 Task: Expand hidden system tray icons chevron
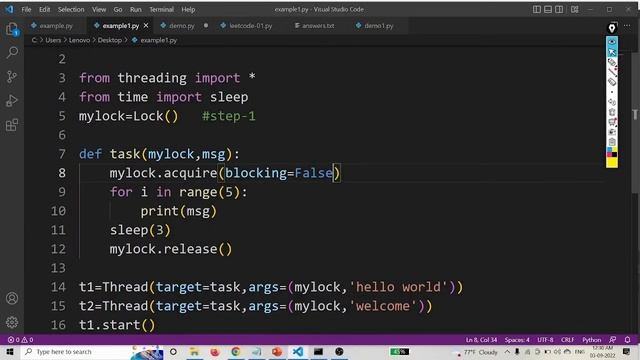(x=507, y=351)
